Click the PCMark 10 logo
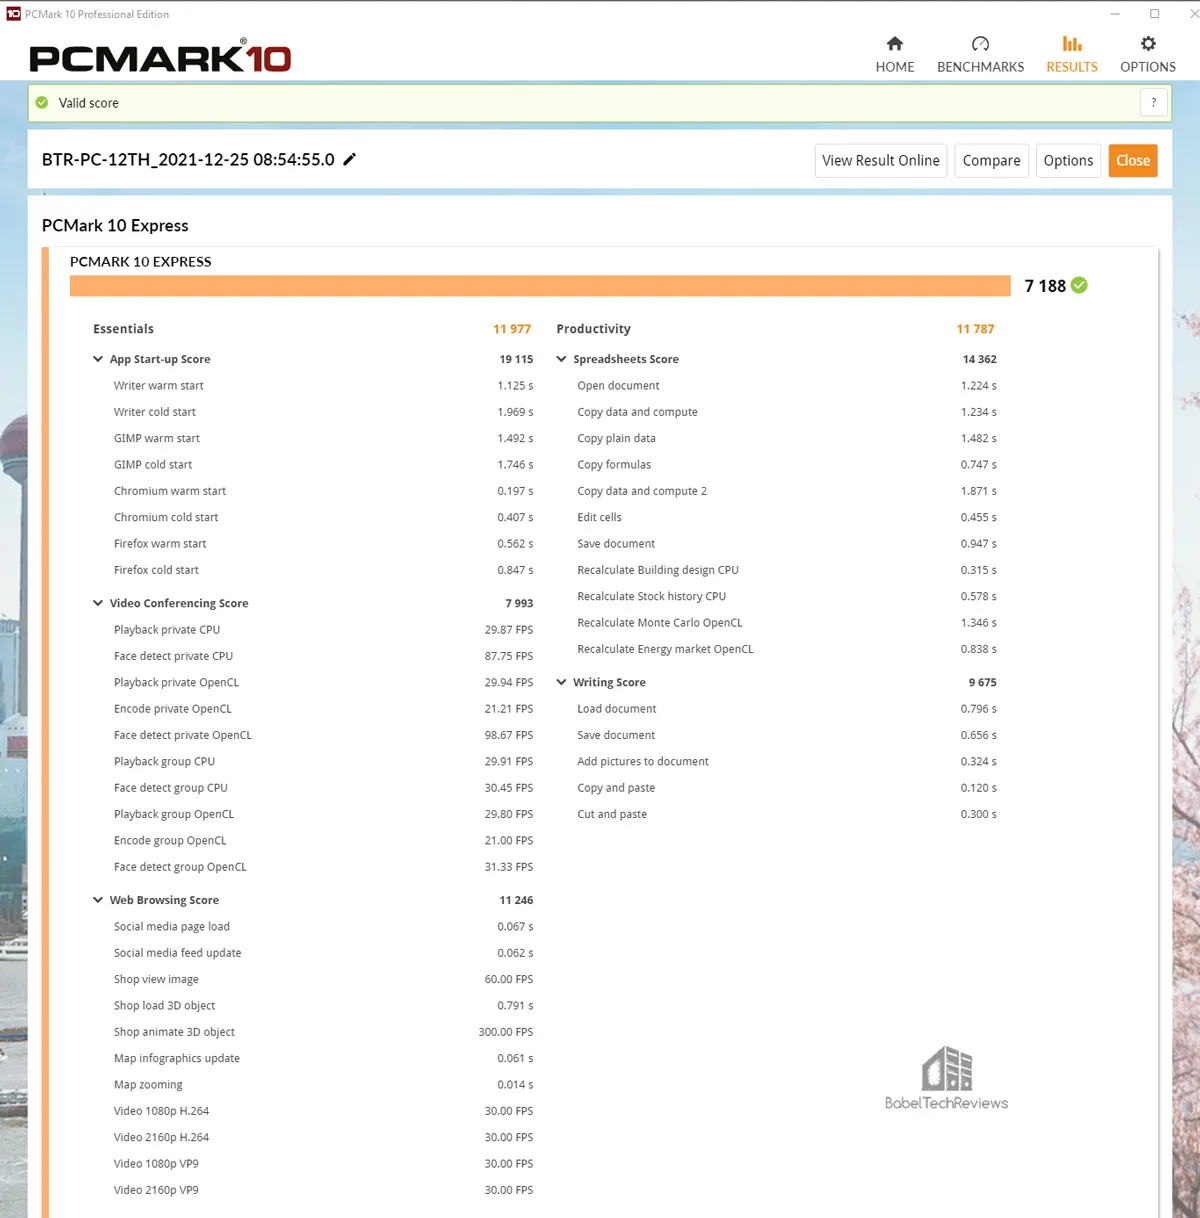1200x1218 pixels. 160,57
